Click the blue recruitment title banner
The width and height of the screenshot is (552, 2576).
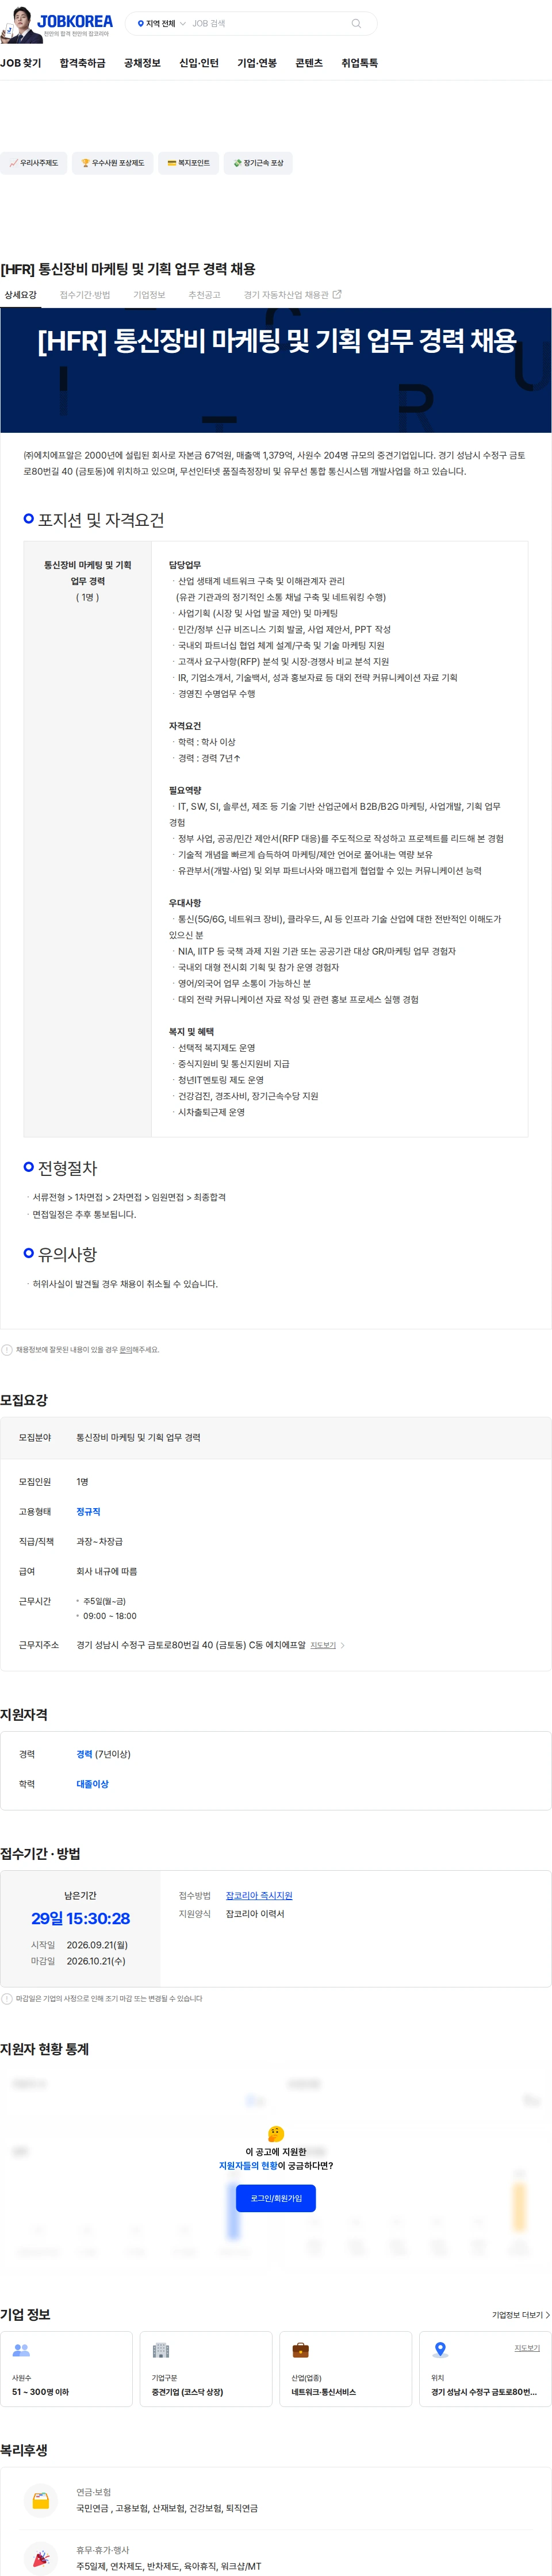coord(276,370)
